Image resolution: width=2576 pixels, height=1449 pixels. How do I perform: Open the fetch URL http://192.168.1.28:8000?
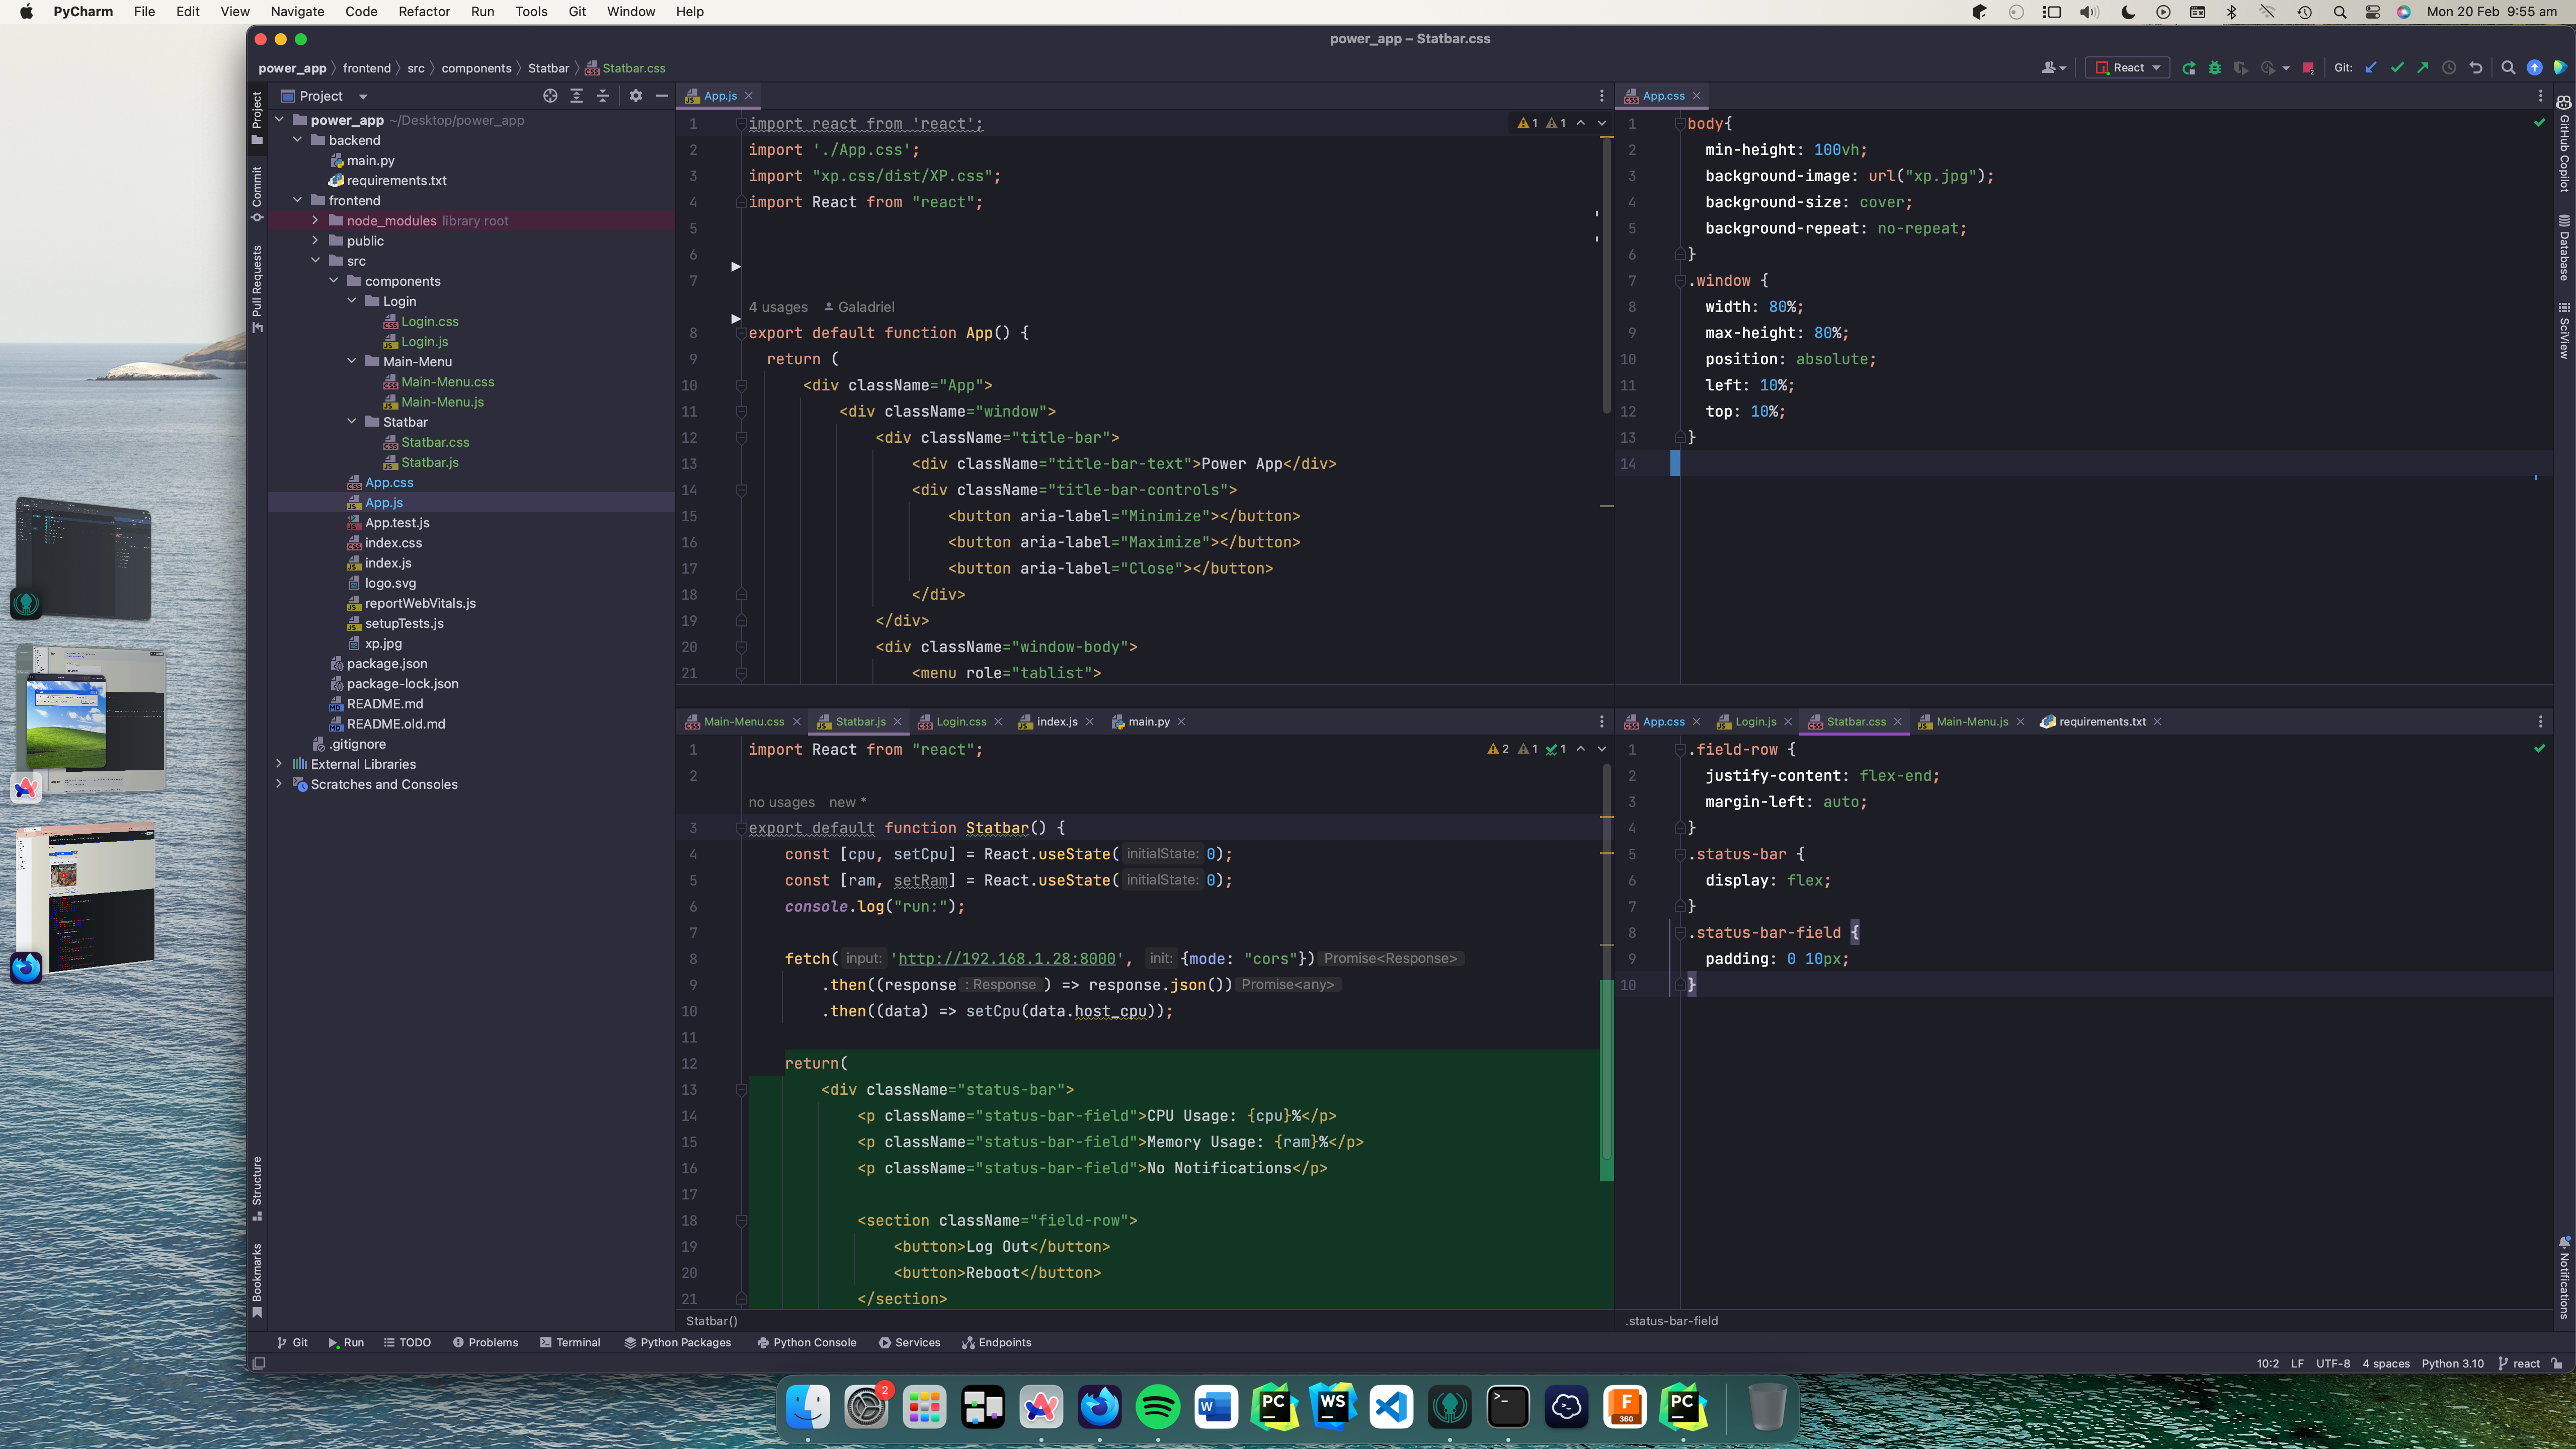click(x=1006, y=958)
